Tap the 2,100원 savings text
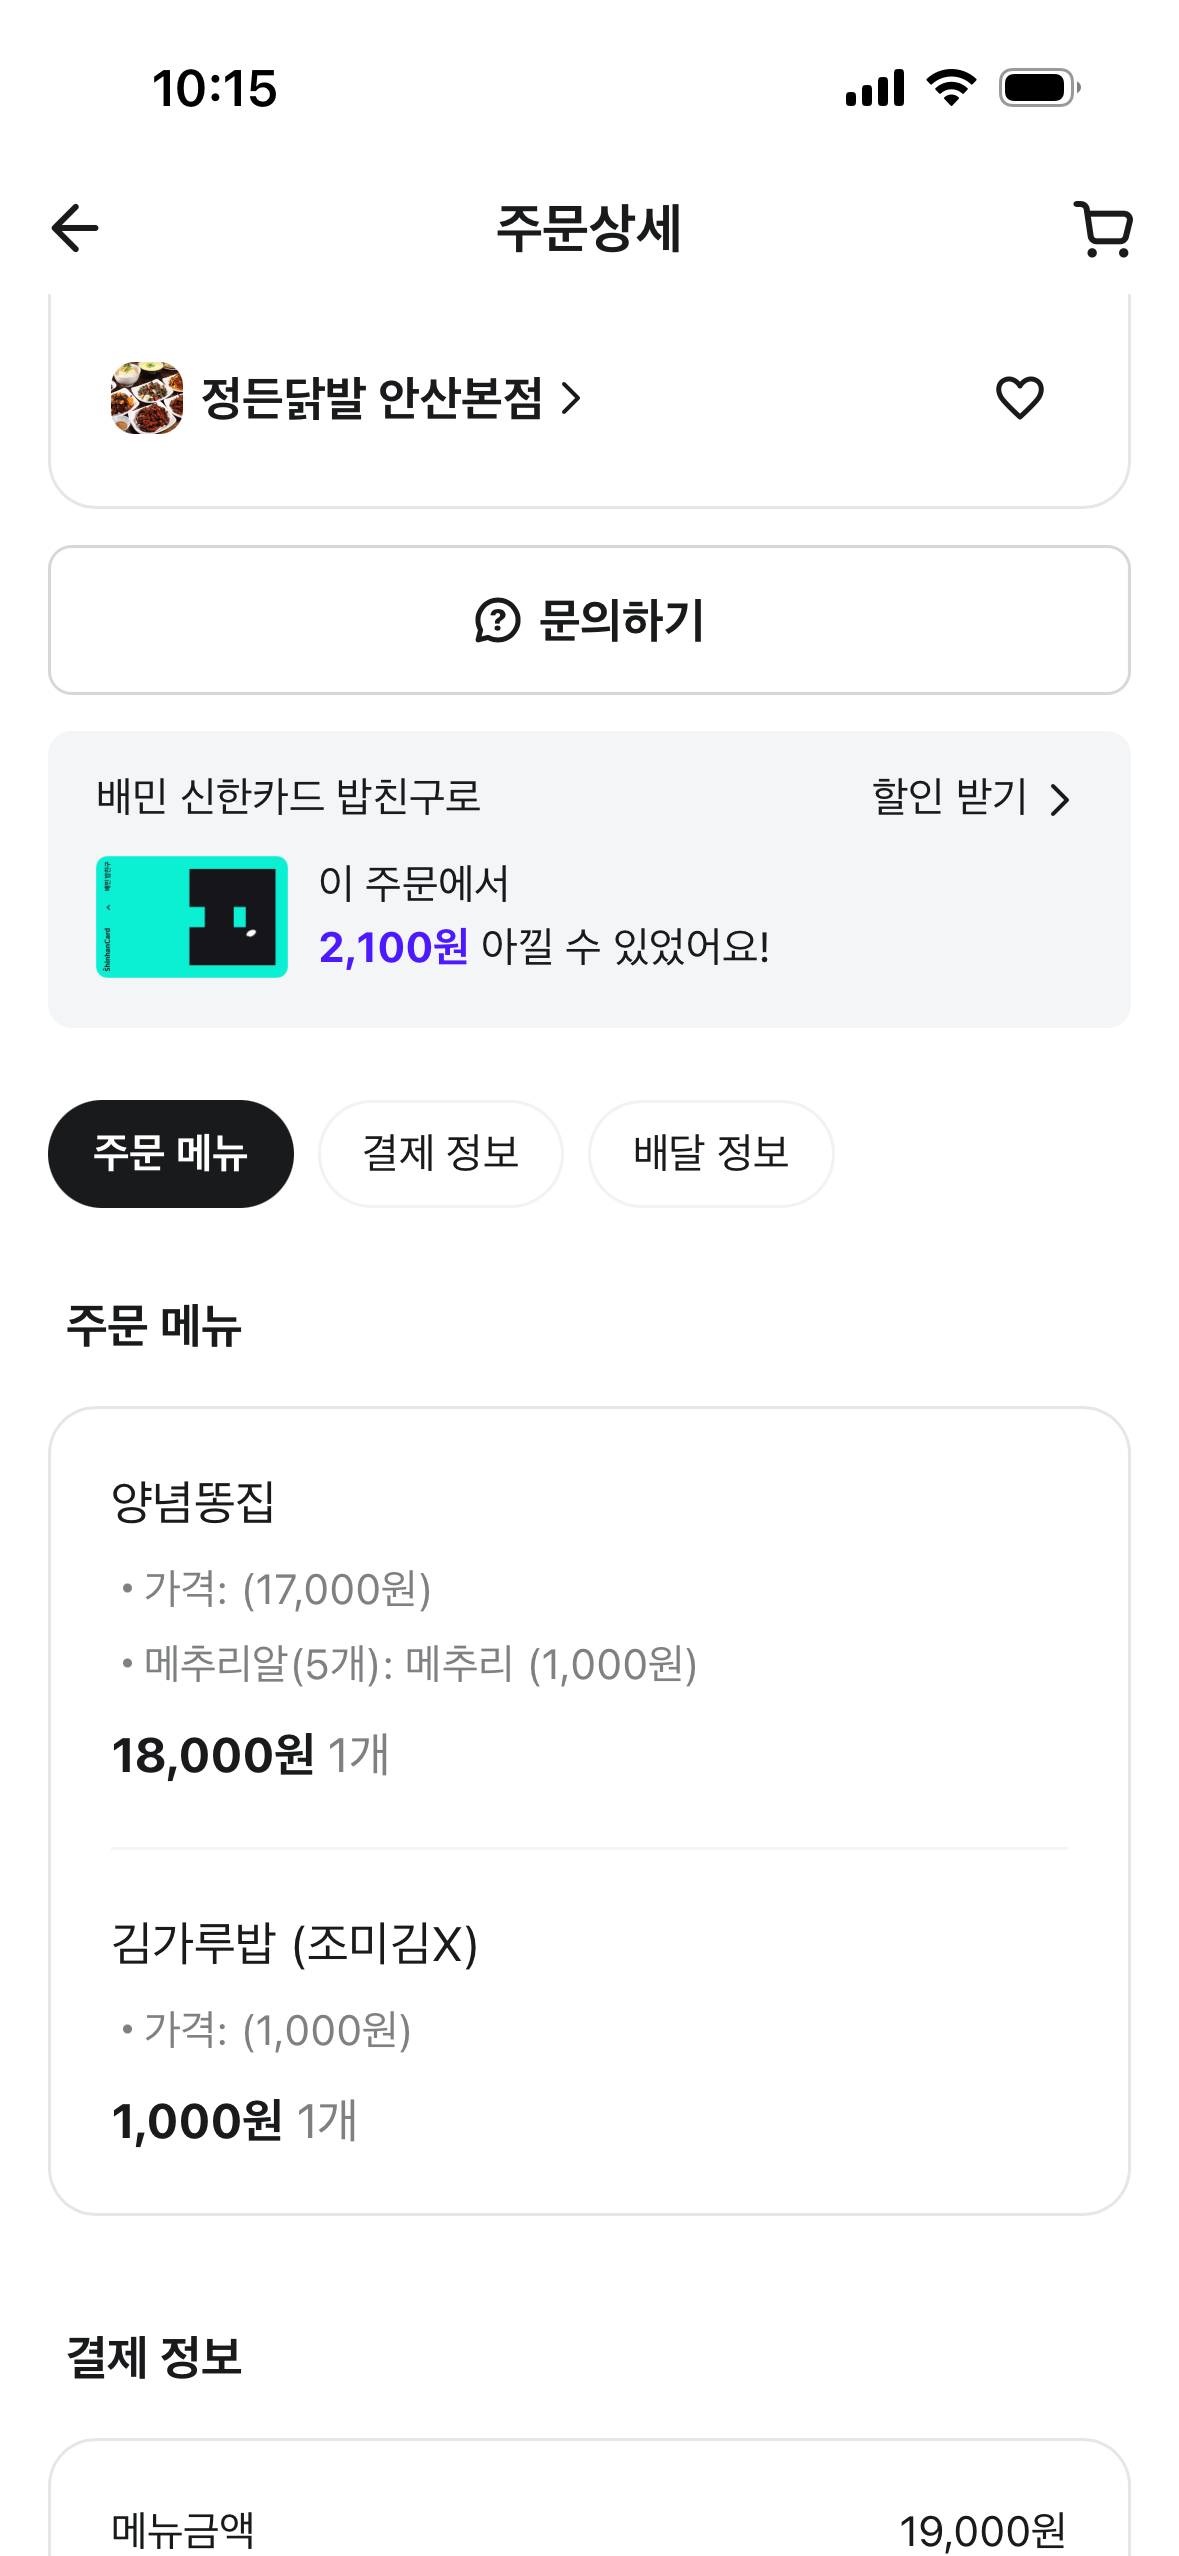Image resolution: width=1179 pixels, height=2556 pixels. [393, 947]
